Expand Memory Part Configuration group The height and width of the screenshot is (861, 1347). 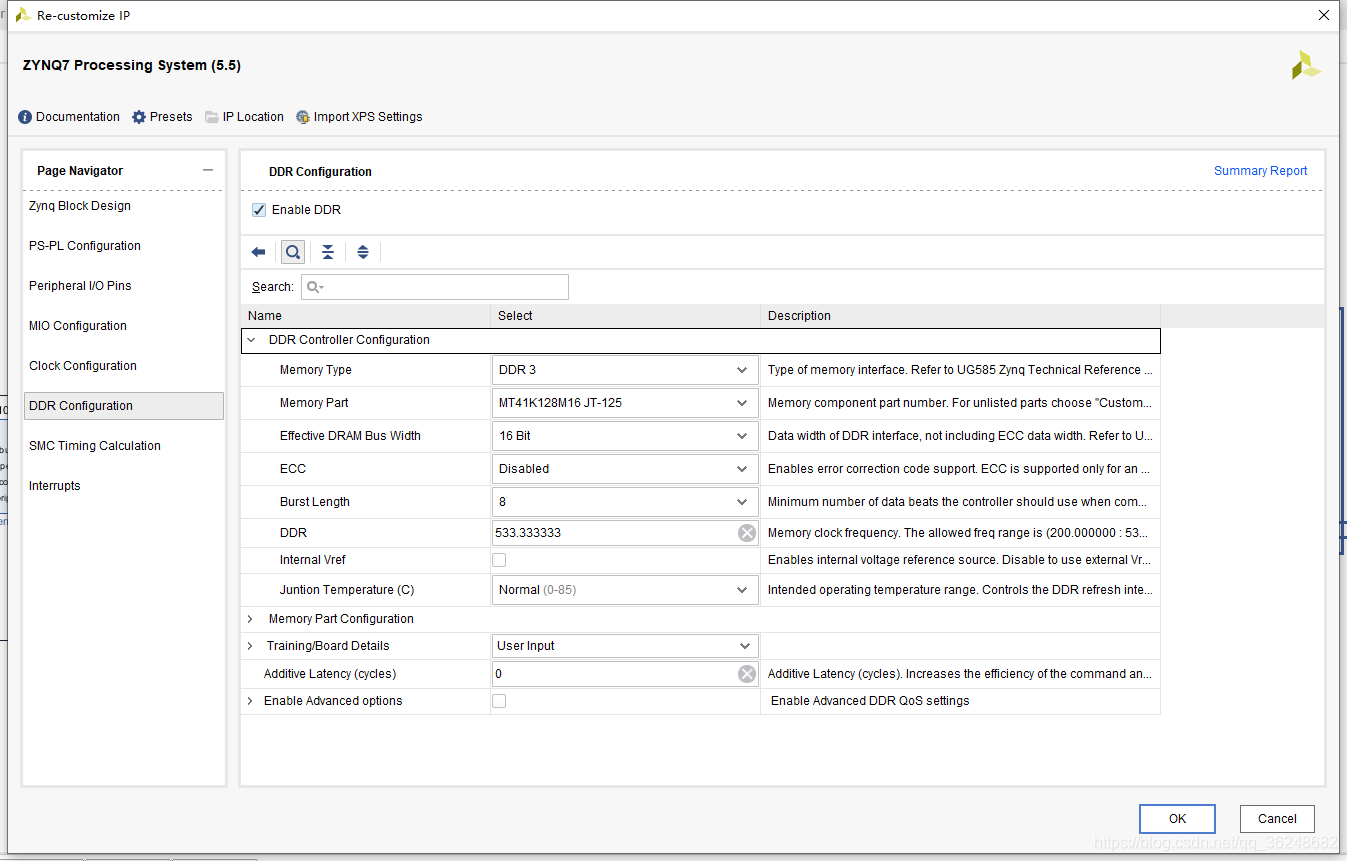[x=251, y=619]
